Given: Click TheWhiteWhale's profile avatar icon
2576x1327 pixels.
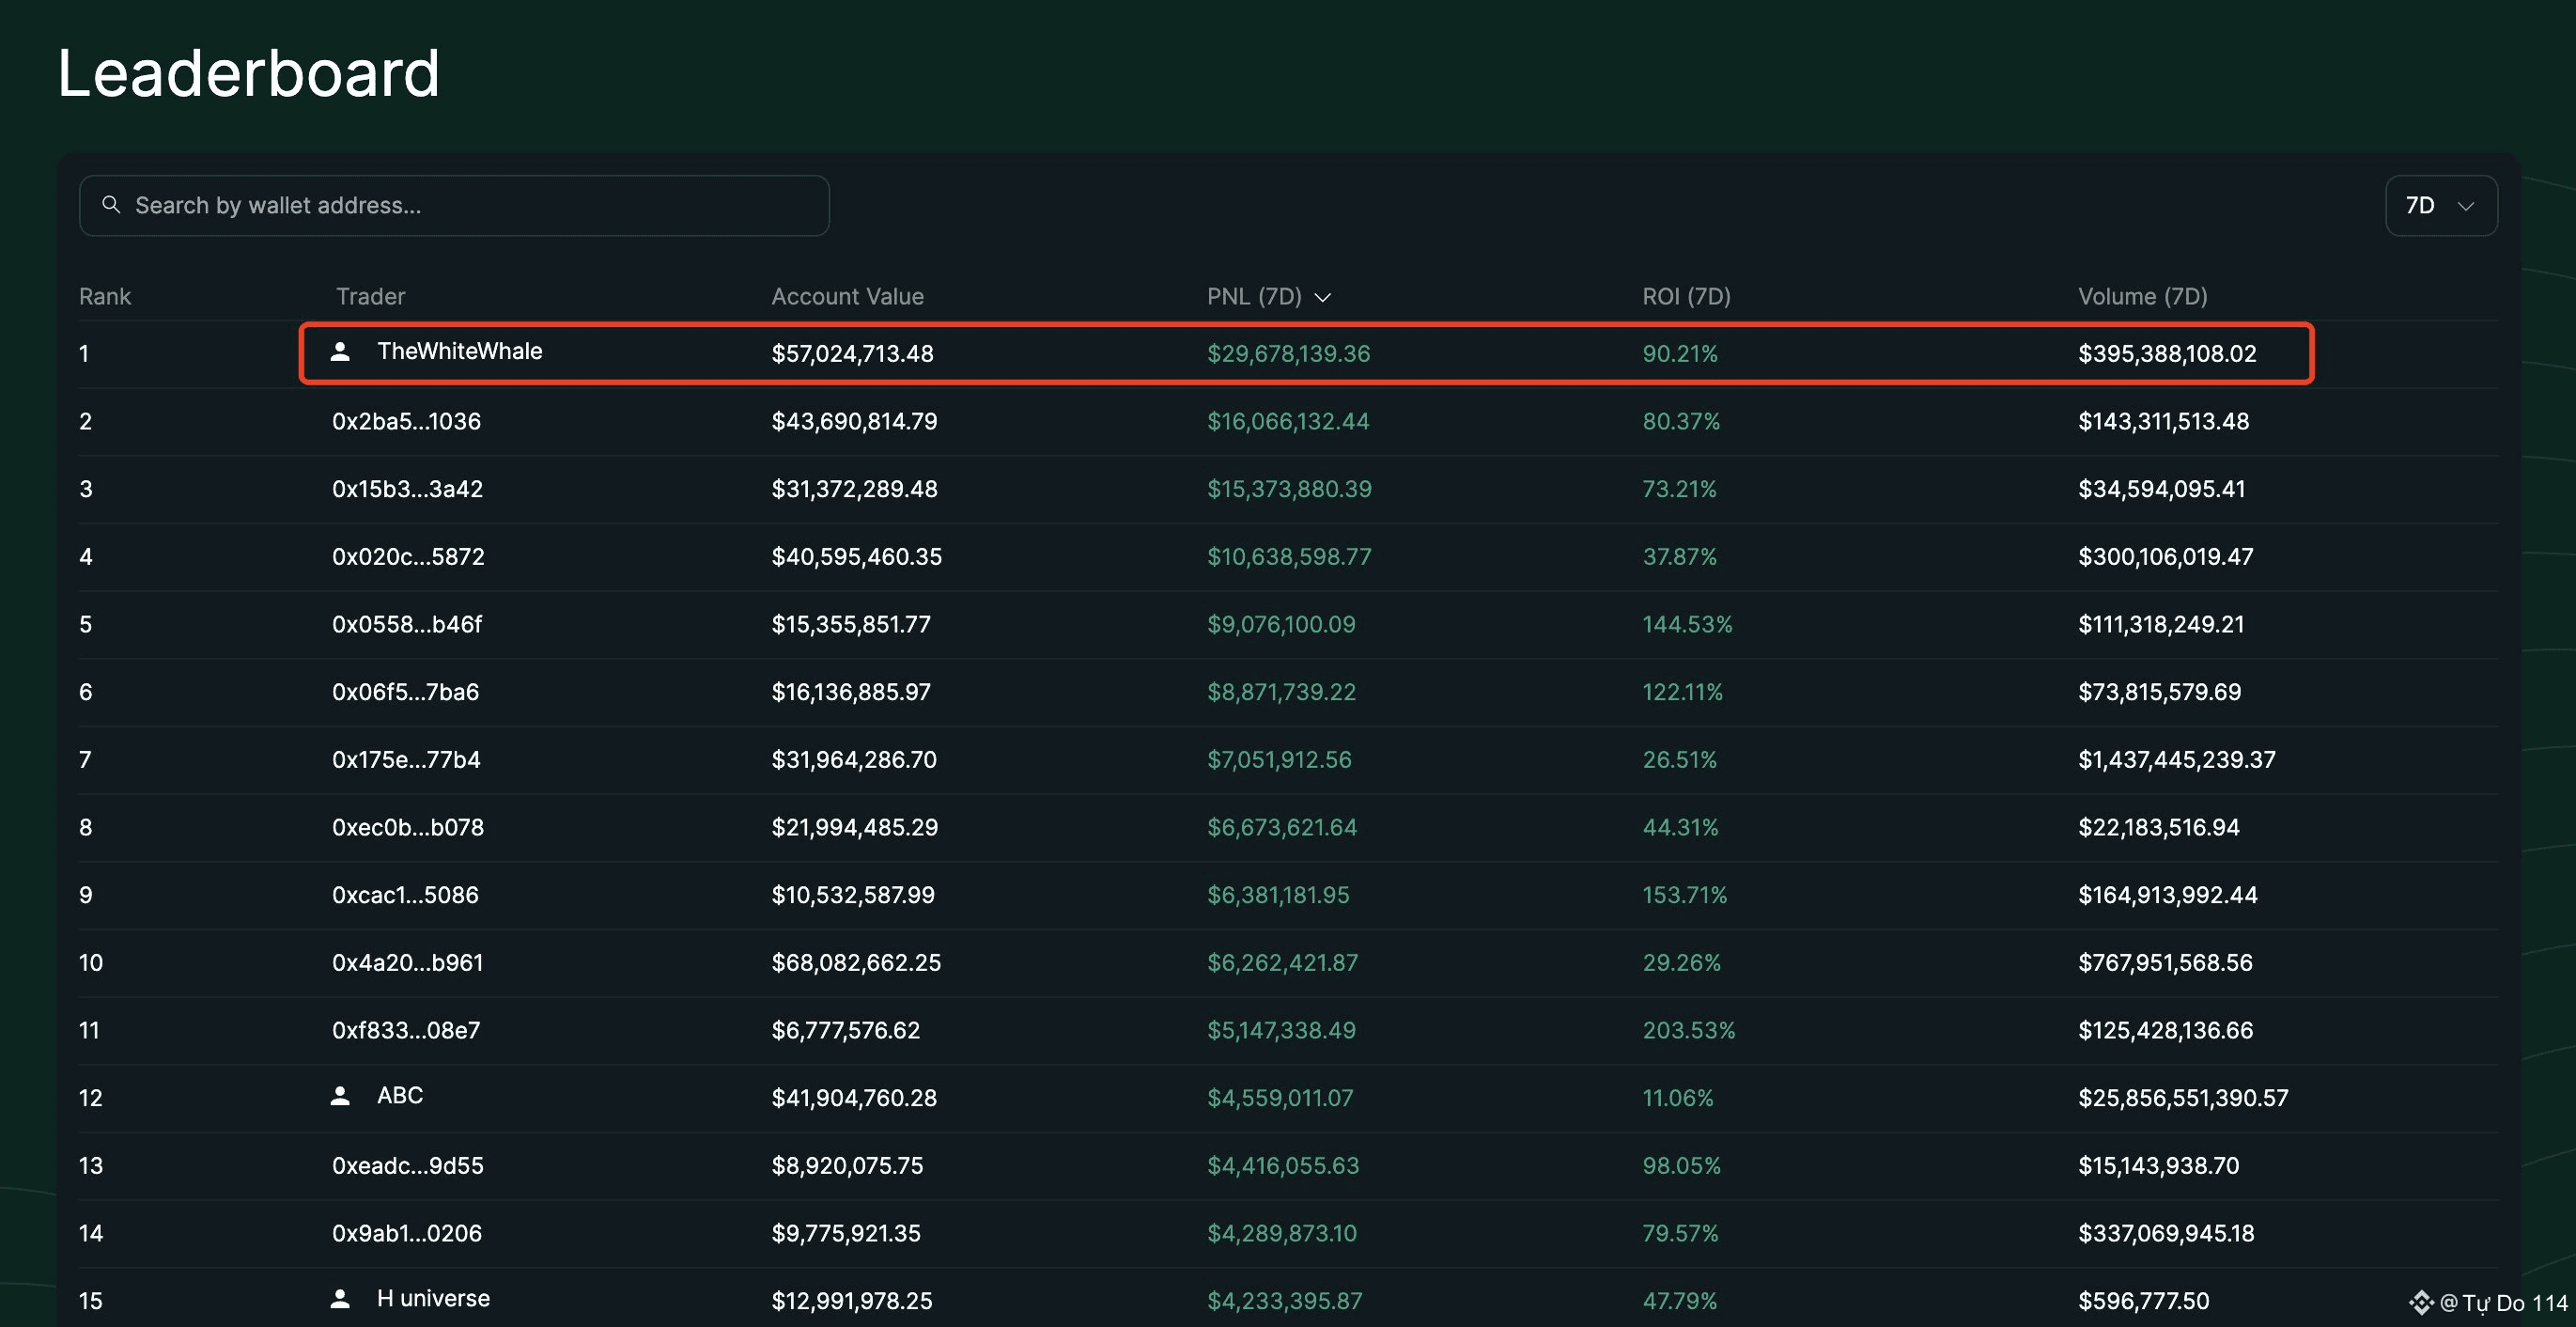Looking at the screenshot, I should (340, 351).
